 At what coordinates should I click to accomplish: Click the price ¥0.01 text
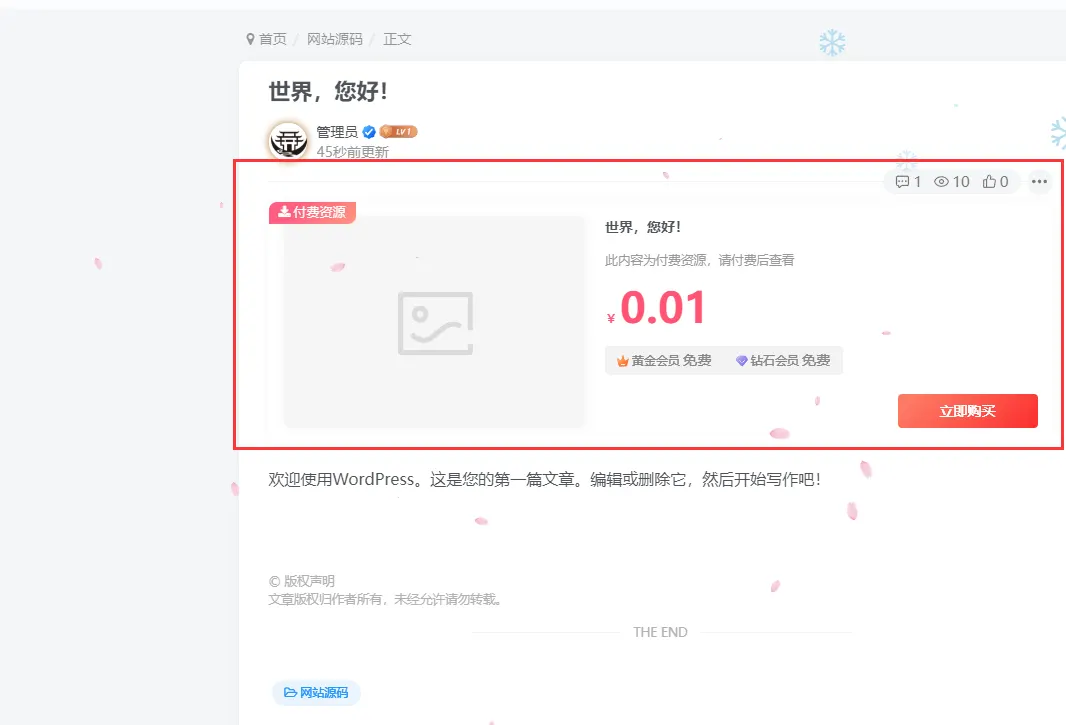pos(656,308)
